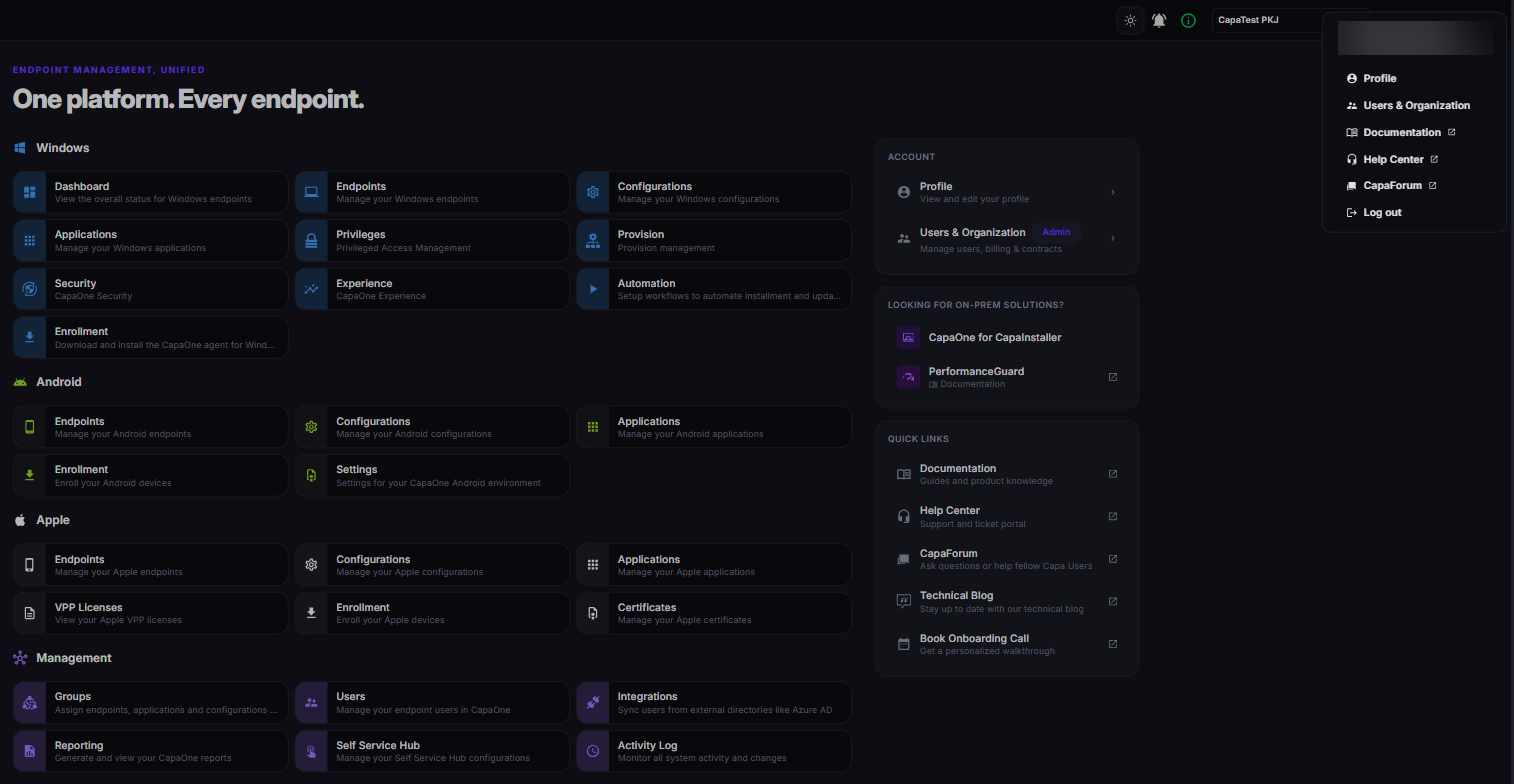The image size is (1514, 784).
Task: Open the Technical Blog quick link
Action: click(1007, 601)
